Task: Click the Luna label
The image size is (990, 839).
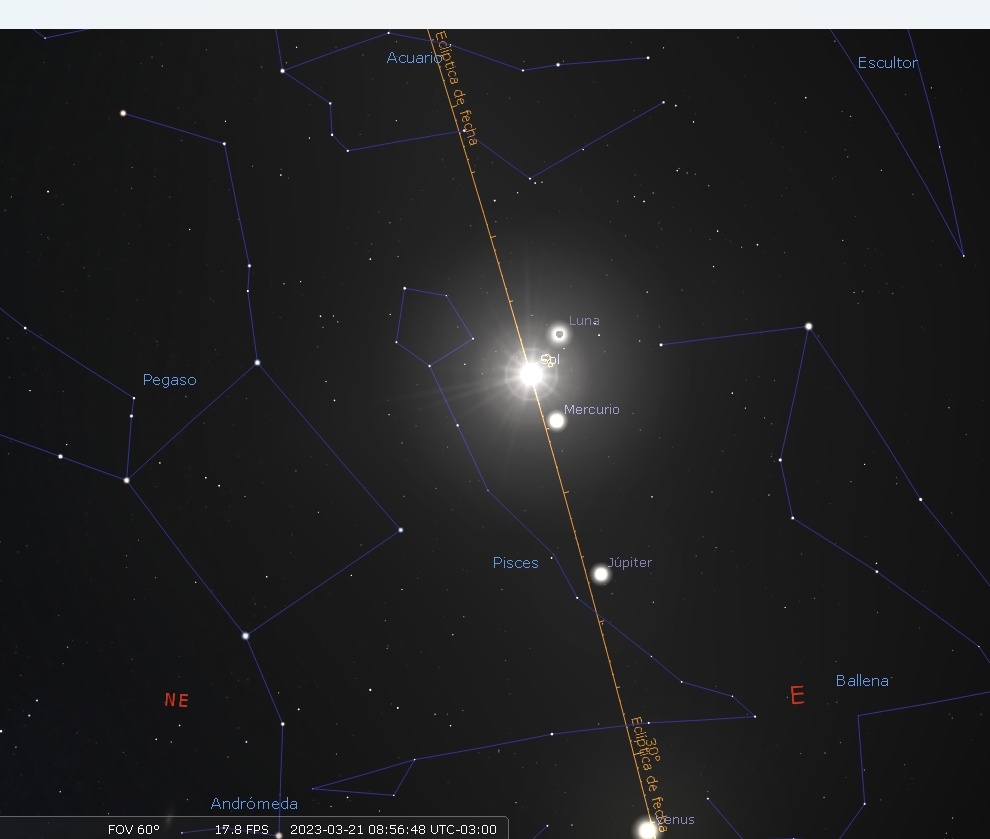Action: tap(584, 321)
